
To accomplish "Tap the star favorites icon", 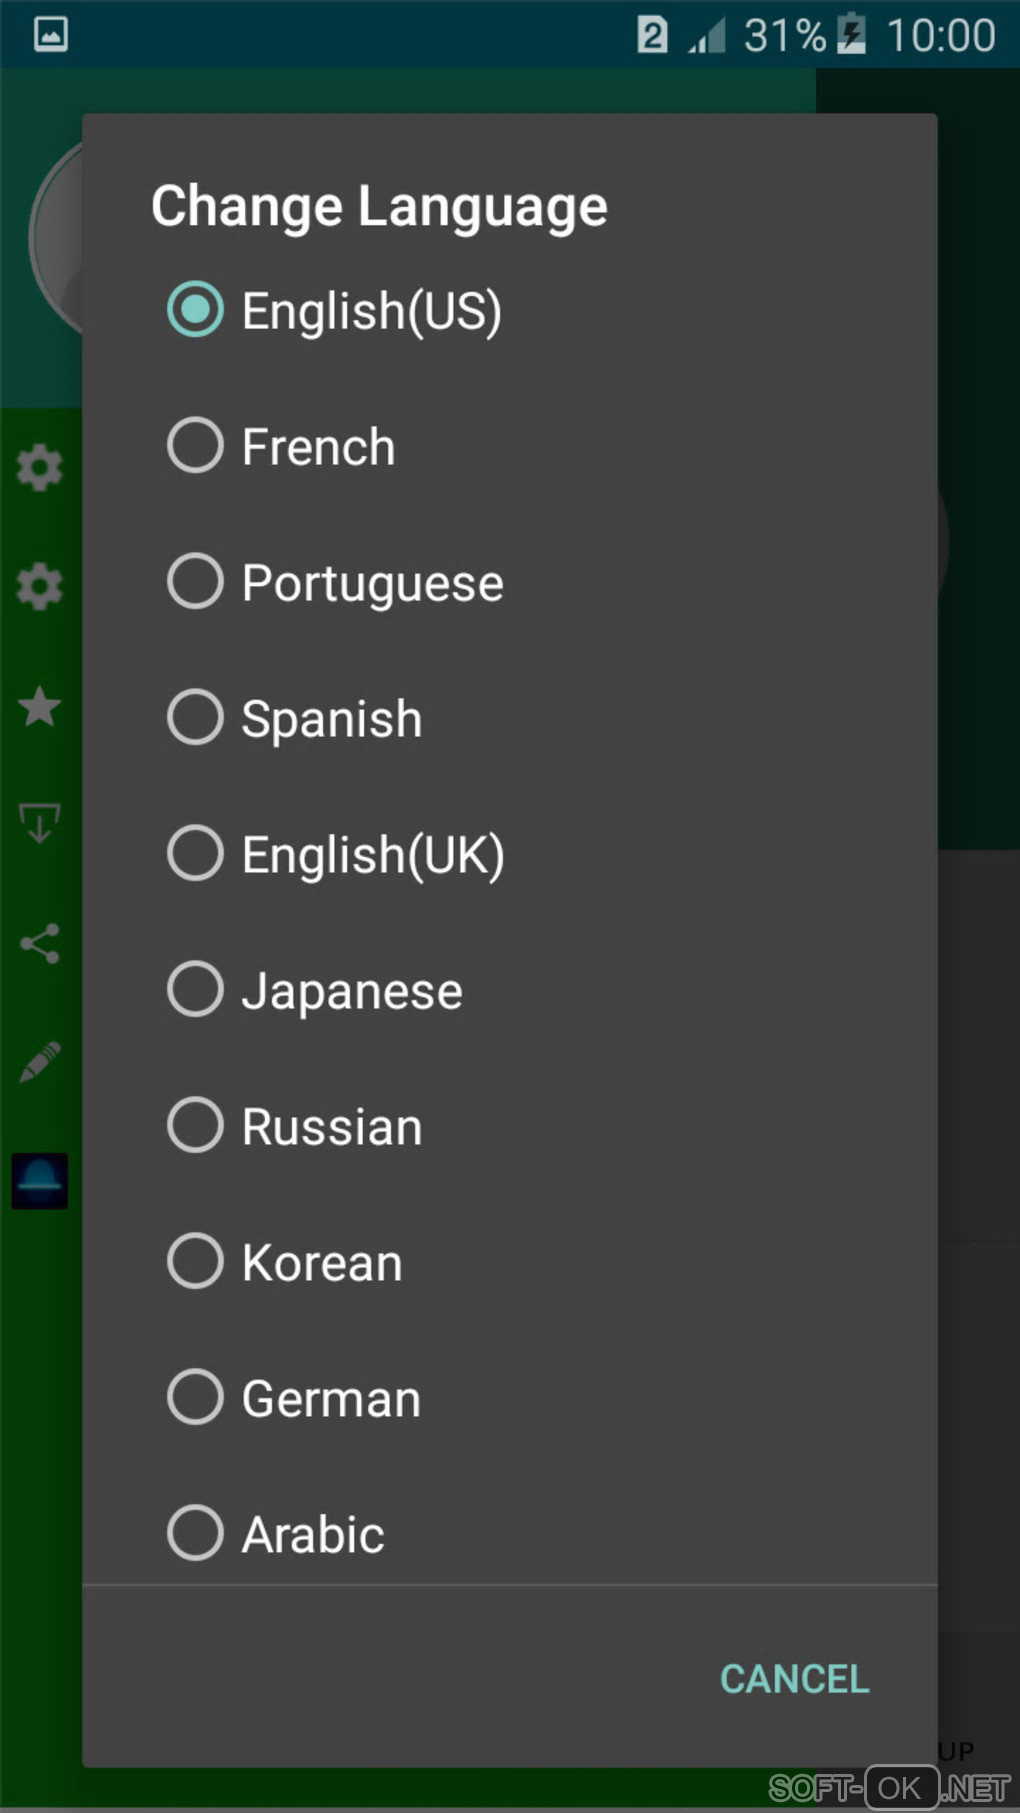I will coord(40,707).
